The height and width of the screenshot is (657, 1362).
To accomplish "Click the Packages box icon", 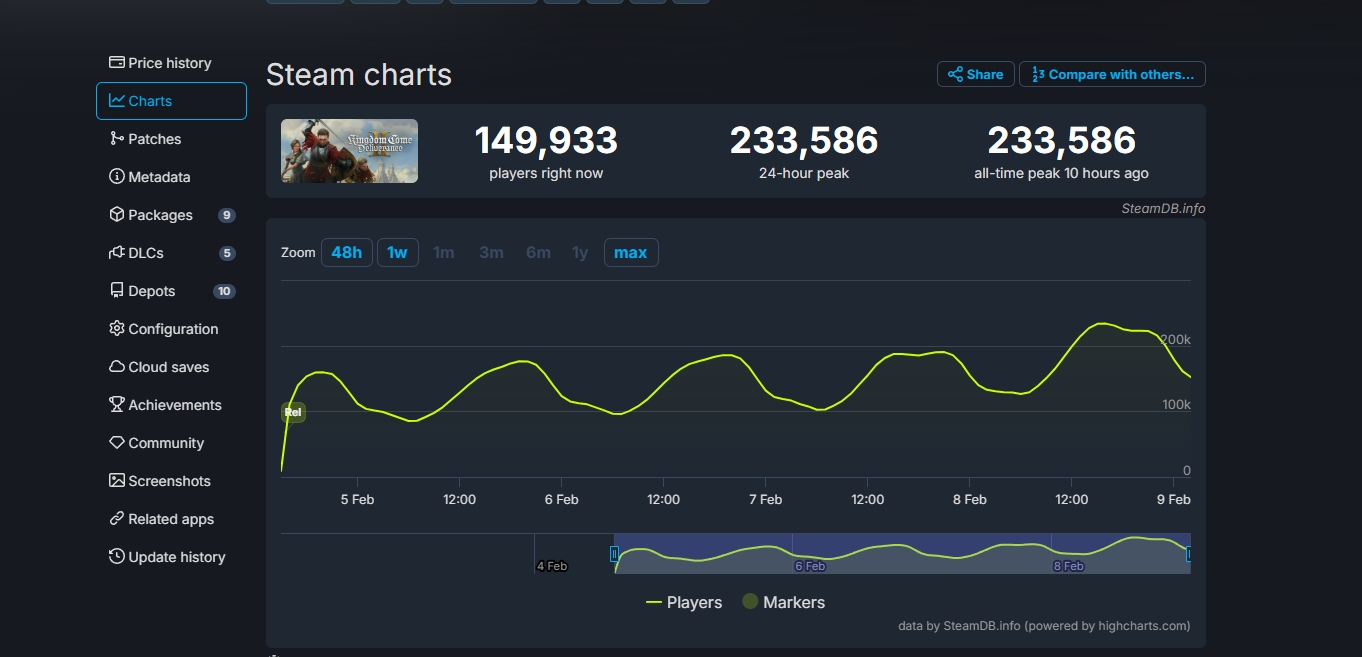I will (x=117, y=215).
